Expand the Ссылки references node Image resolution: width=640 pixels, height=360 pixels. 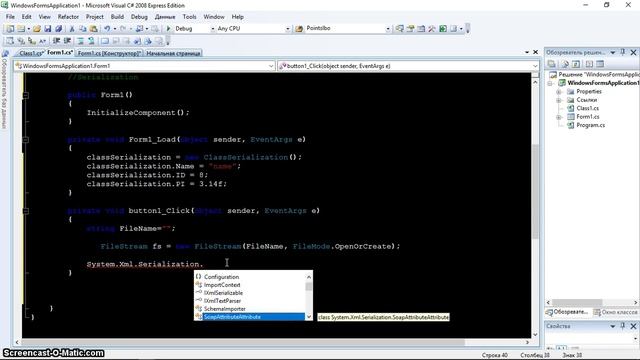coord(559,100)
